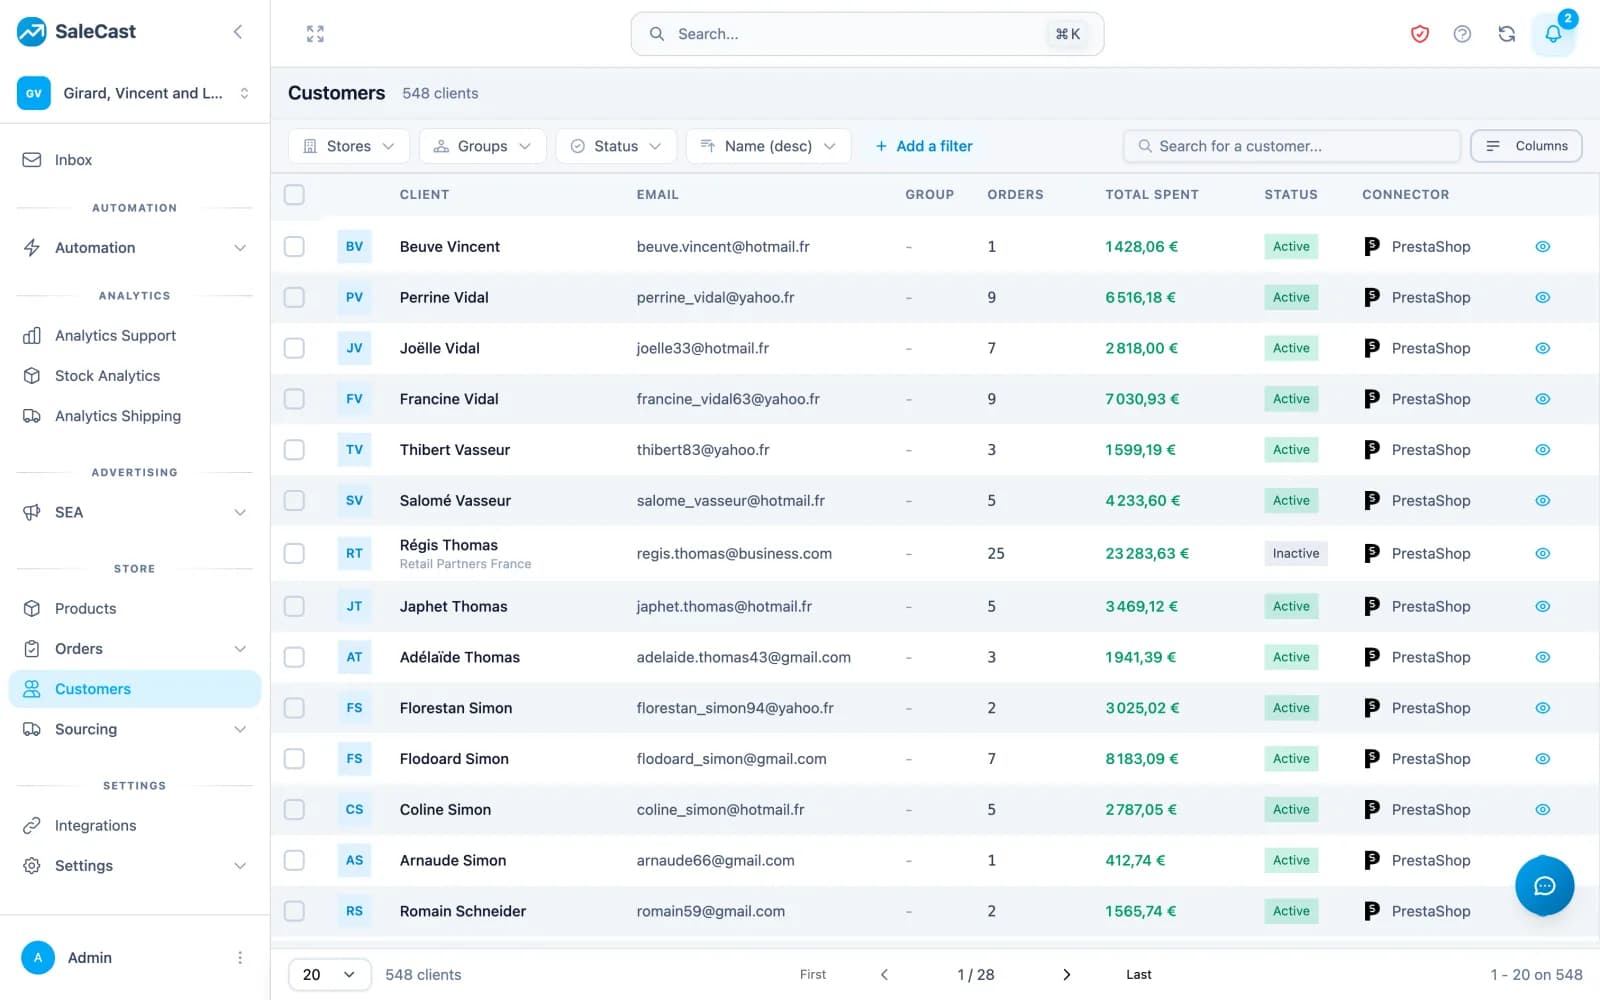This screenshot has height=1000, width=1600.
Task: Open the Name (desc) sort dropdown
Action: pos(768,146)
